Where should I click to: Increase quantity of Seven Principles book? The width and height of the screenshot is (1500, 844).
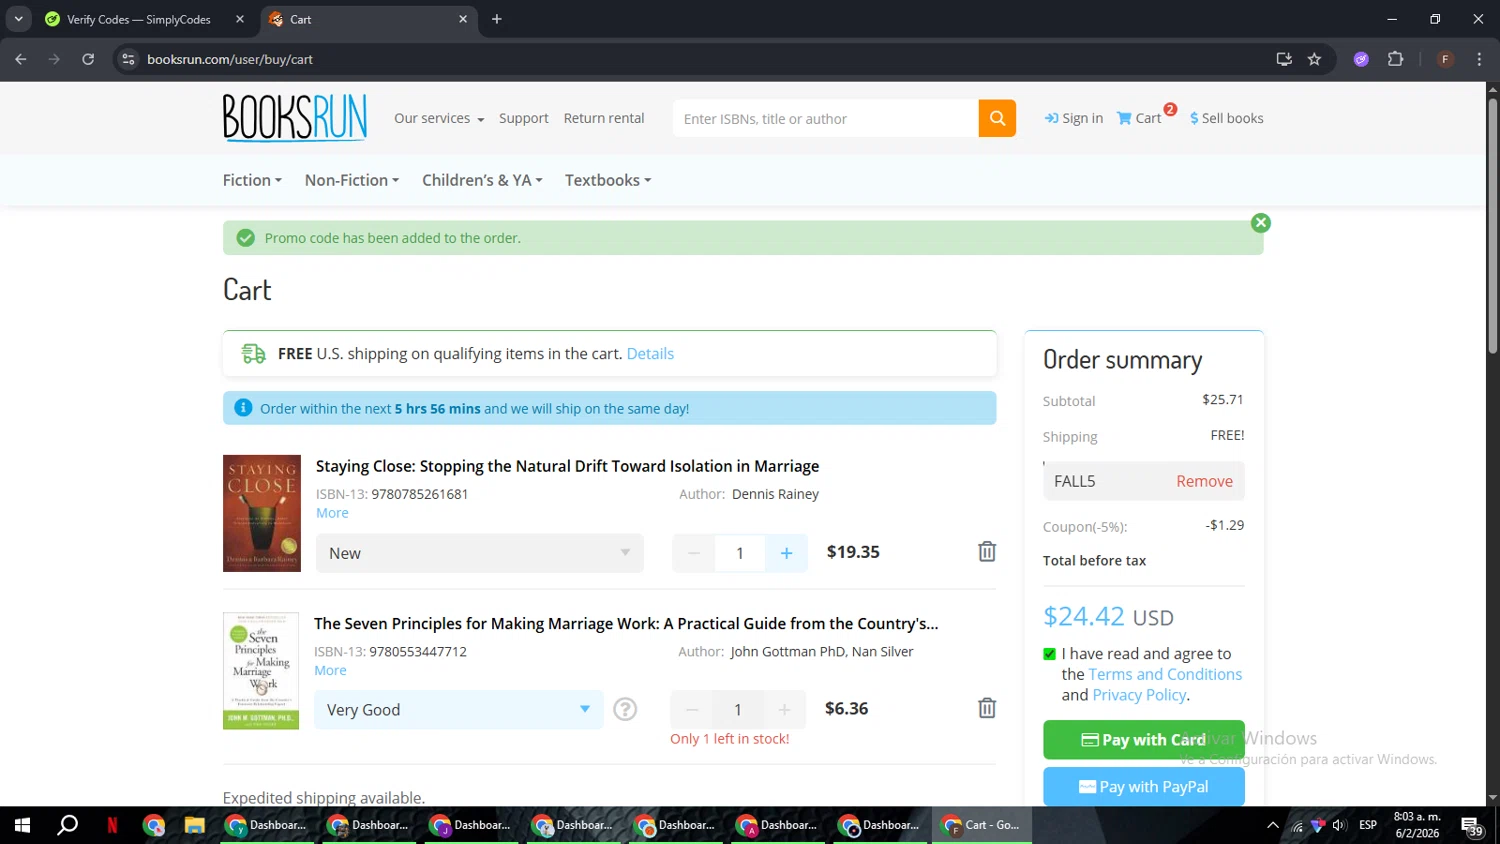pyautogui.click(x=784, y=709)
